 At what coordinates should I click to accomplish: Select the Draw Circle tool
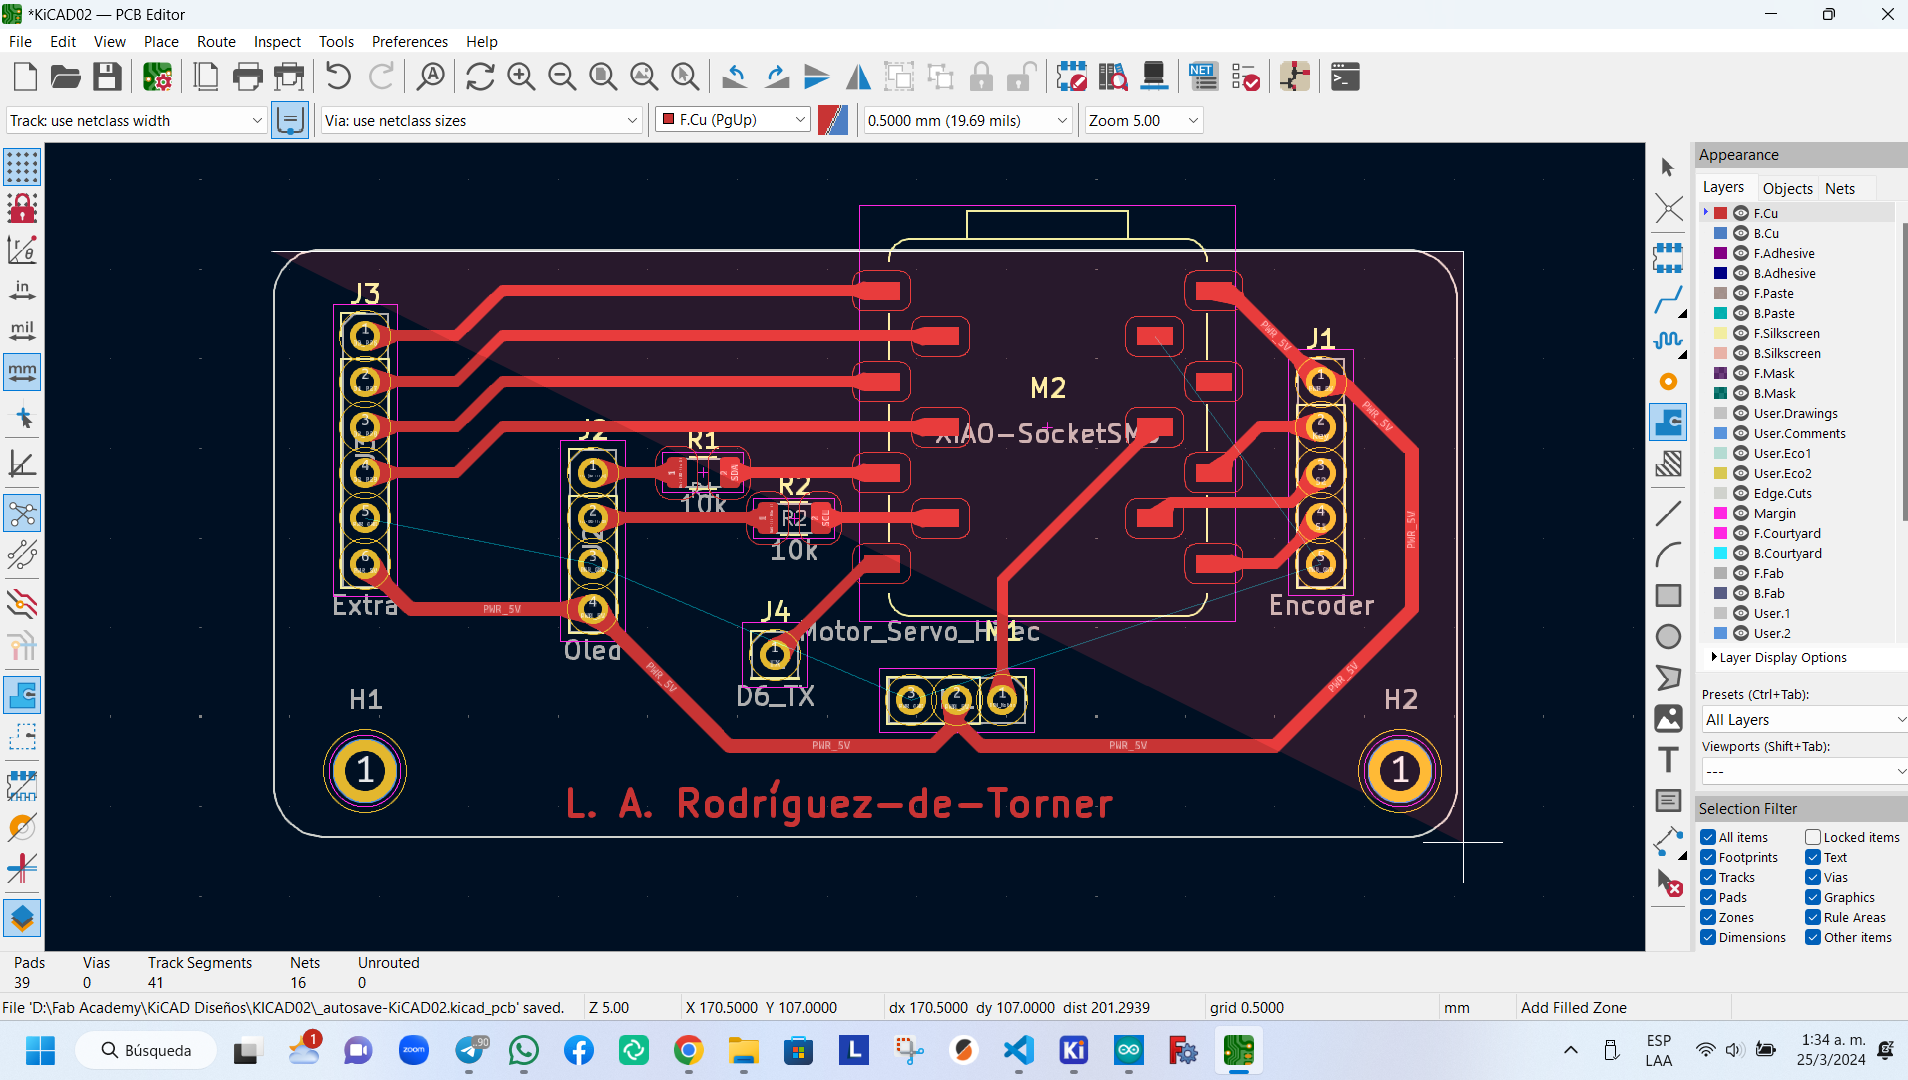1668,637
